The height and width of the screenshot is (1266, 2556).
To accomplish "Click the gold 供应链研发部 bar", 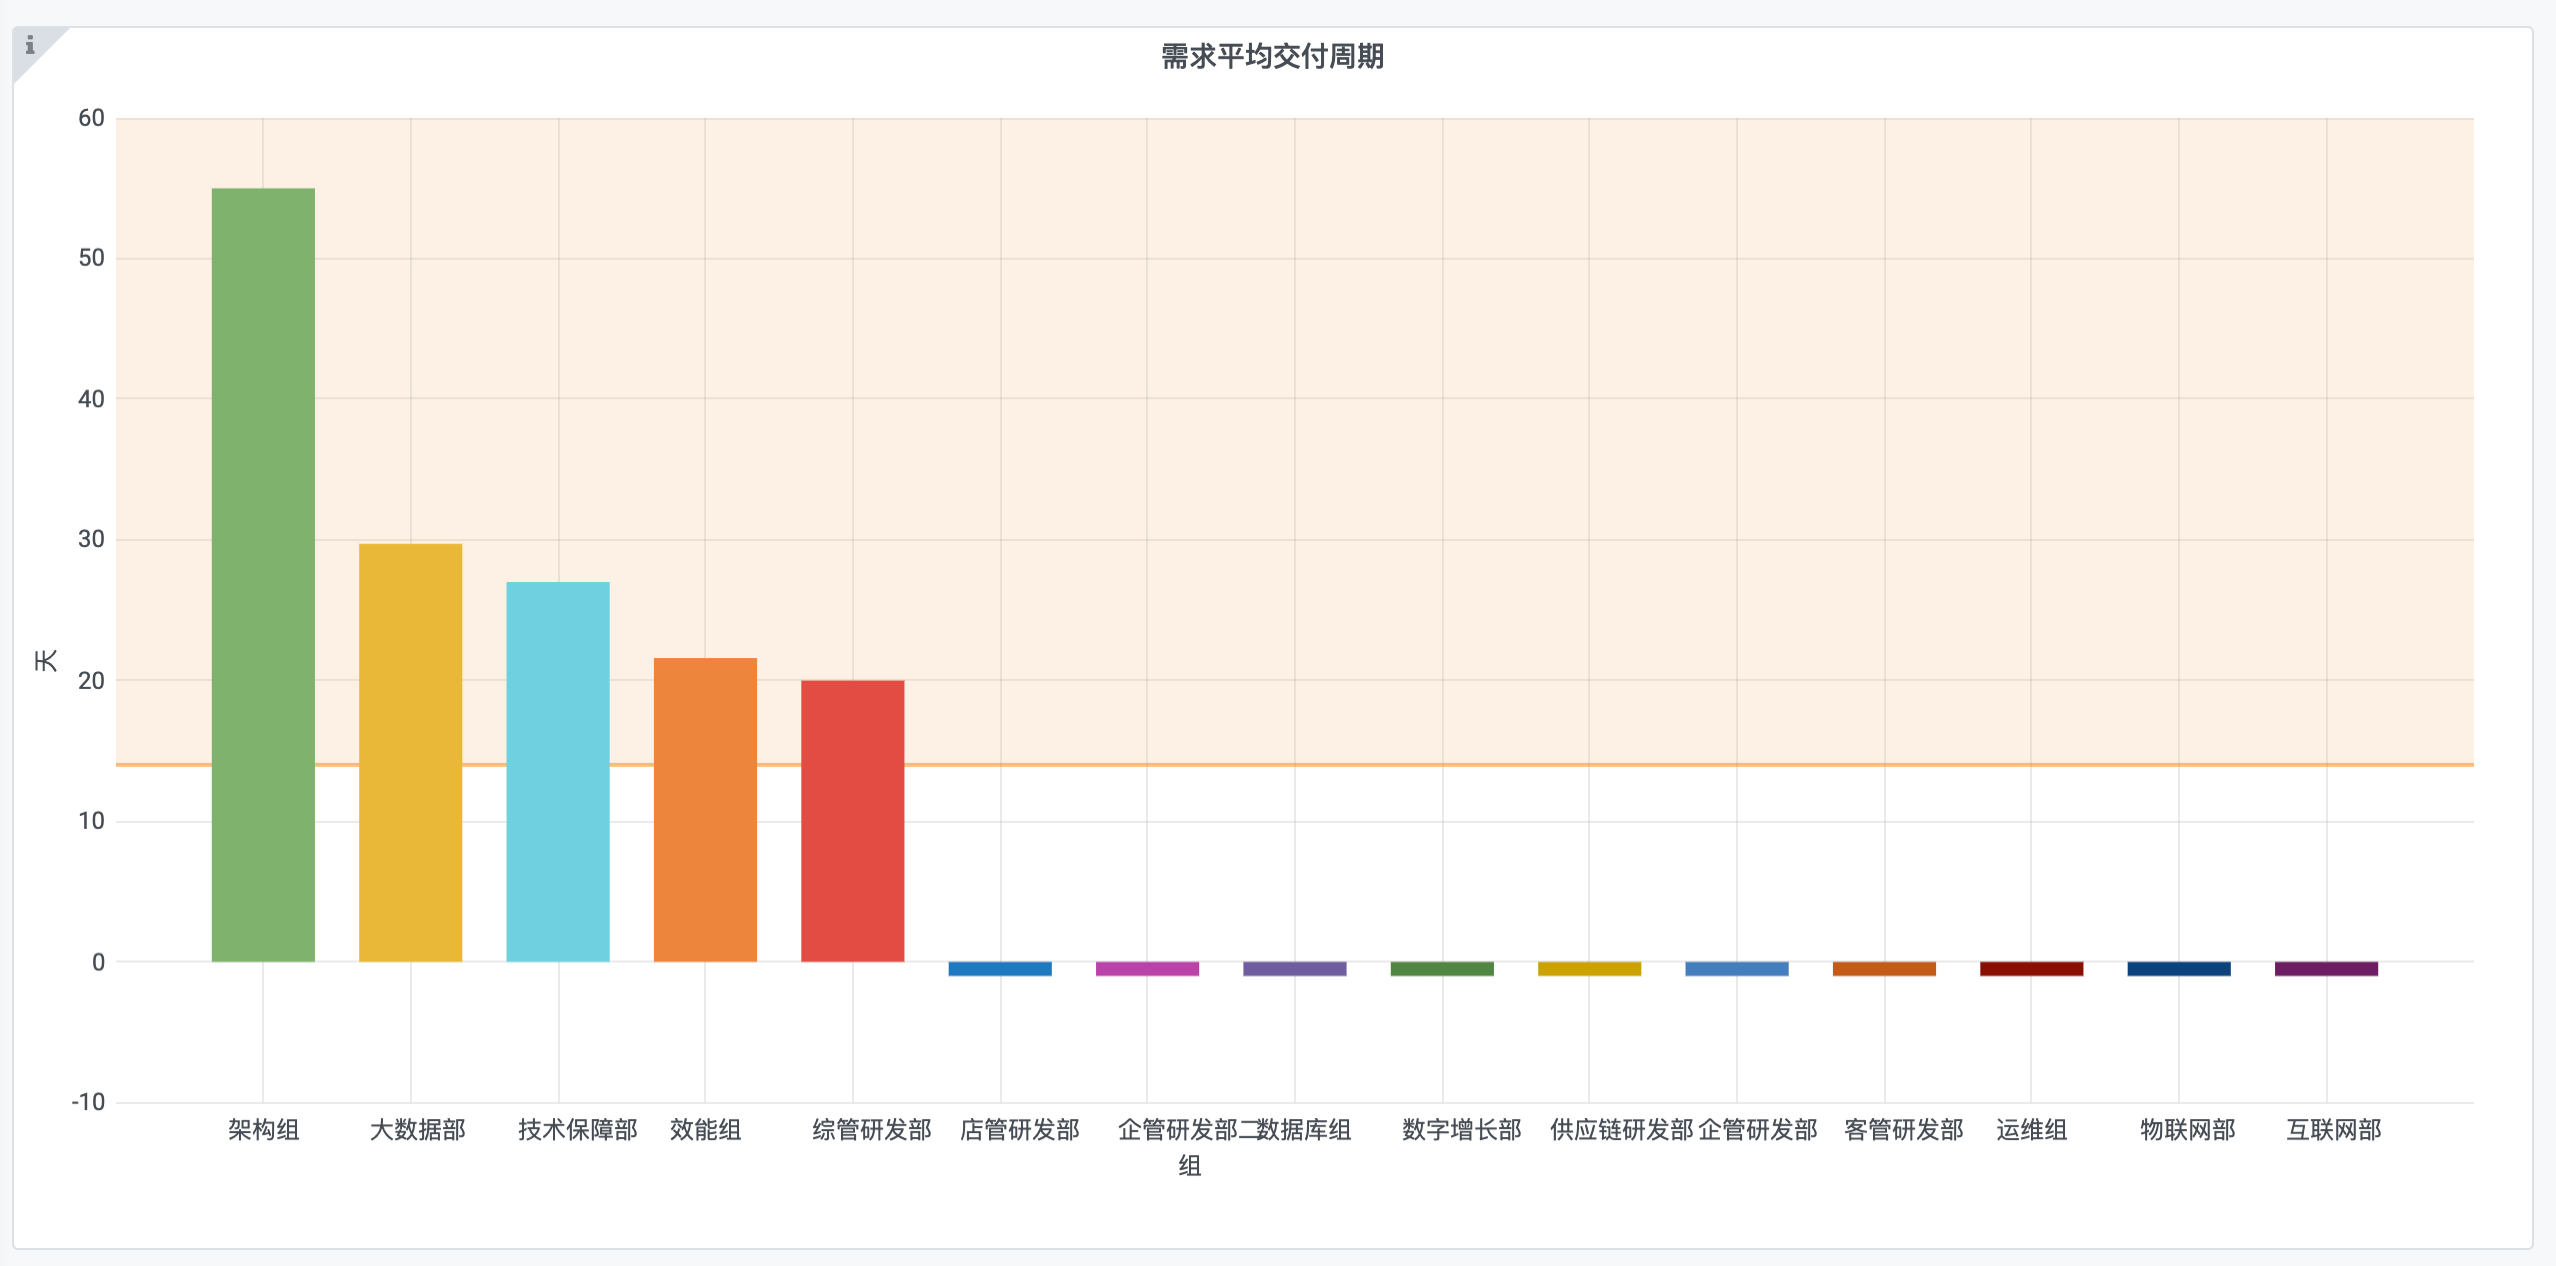I will (x=1589, y=968).
